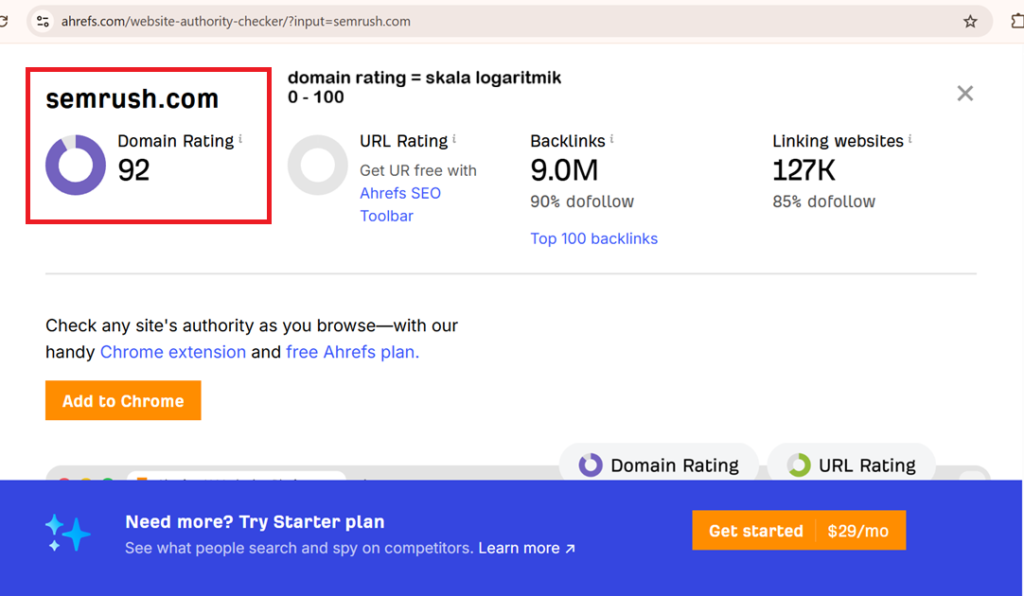This screenshot has height=596, width=1024.
Task: Open the Ahrefs SEO Toolbar link
Action: 400,204
